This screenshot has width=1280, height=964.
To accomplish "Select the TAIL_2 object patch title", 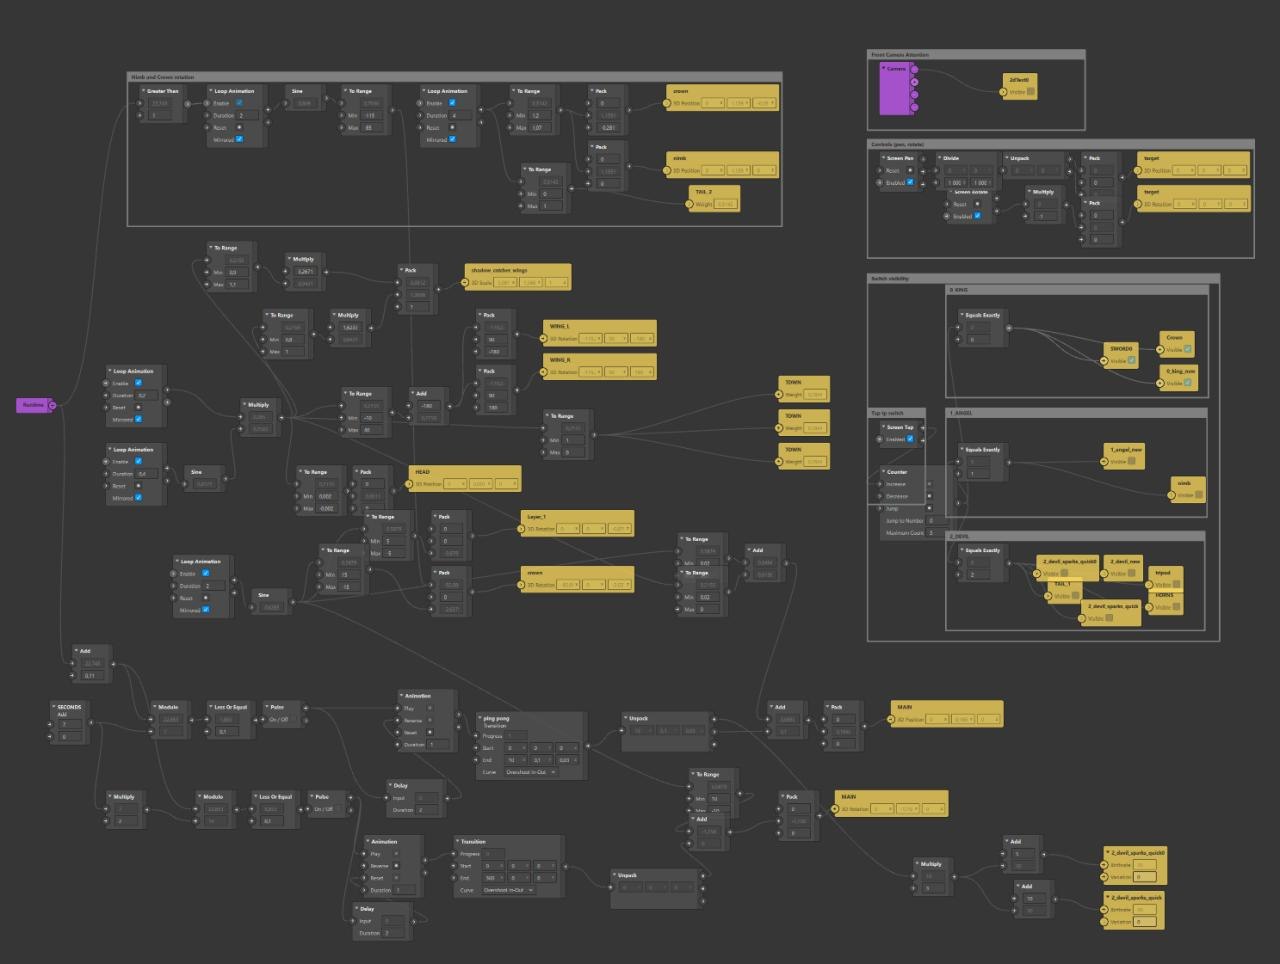I will pos(704,192).
